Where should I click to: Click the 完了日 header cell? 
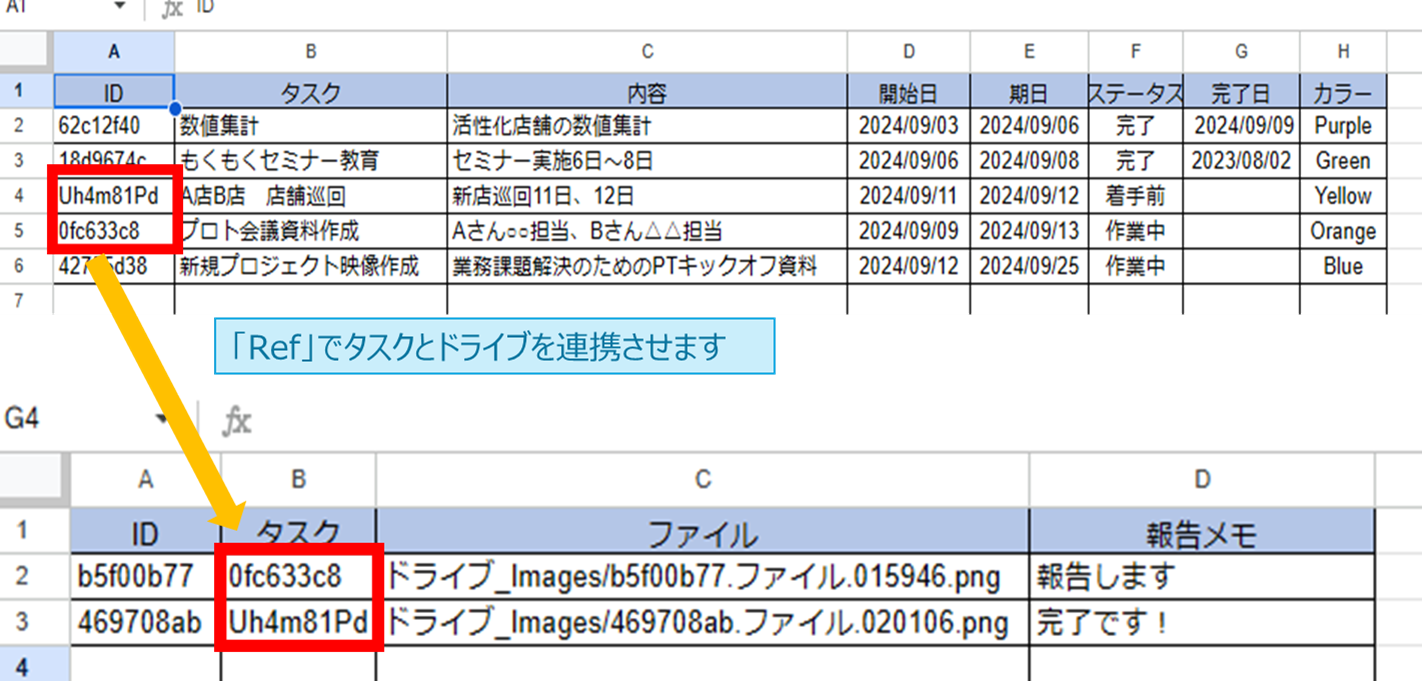pos(1241,93)
